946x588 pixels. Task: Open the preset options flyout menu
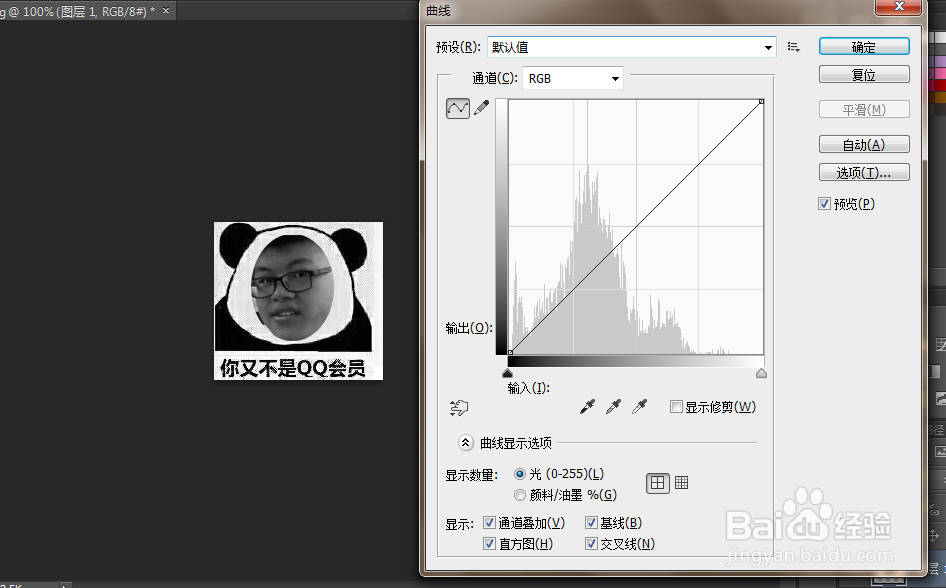[x=793, y=46]
